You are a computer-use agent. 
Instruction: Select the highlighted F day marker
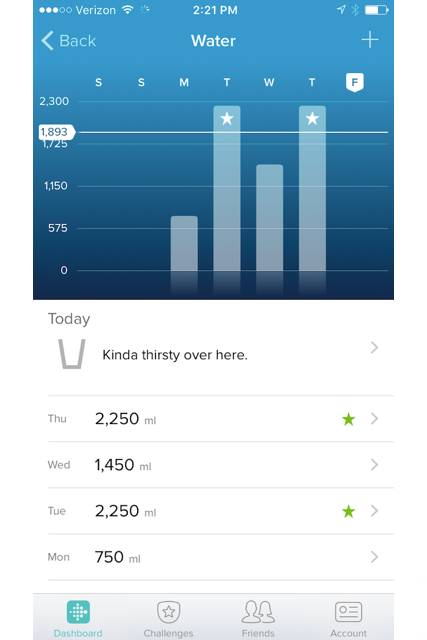[355, 82]
